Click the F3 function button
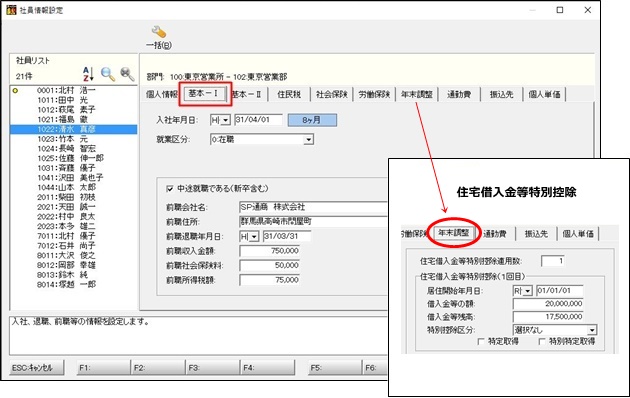 (x=213, y=367)
